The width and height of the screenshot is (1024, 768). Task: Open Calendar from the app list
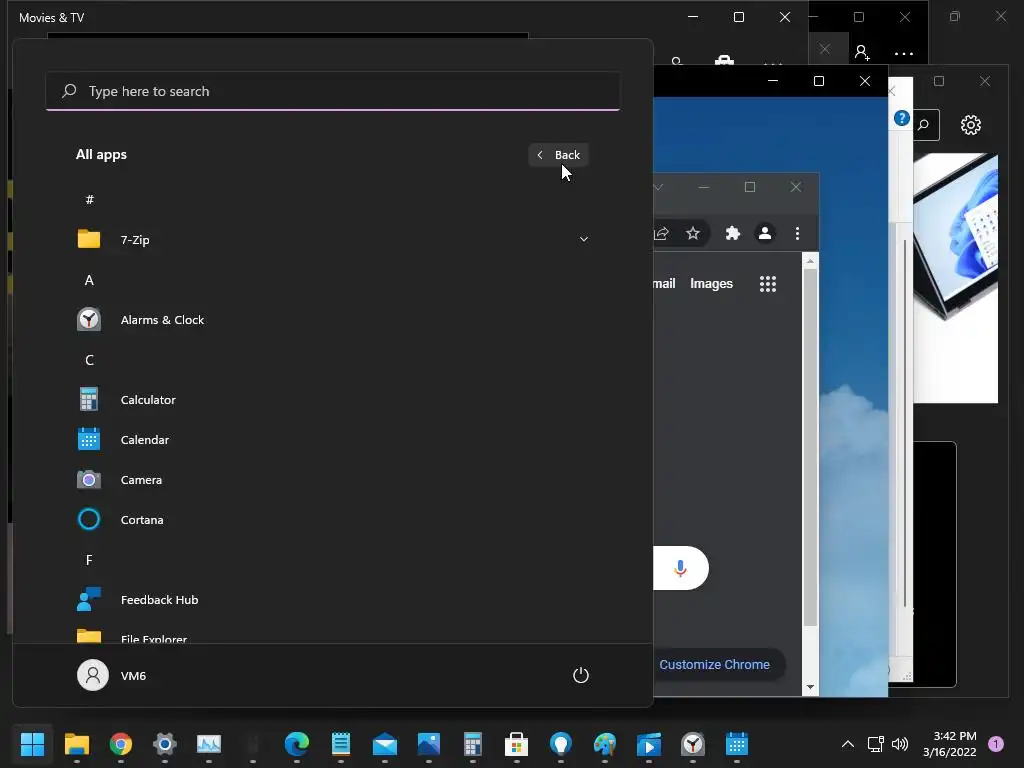point(333,440)
